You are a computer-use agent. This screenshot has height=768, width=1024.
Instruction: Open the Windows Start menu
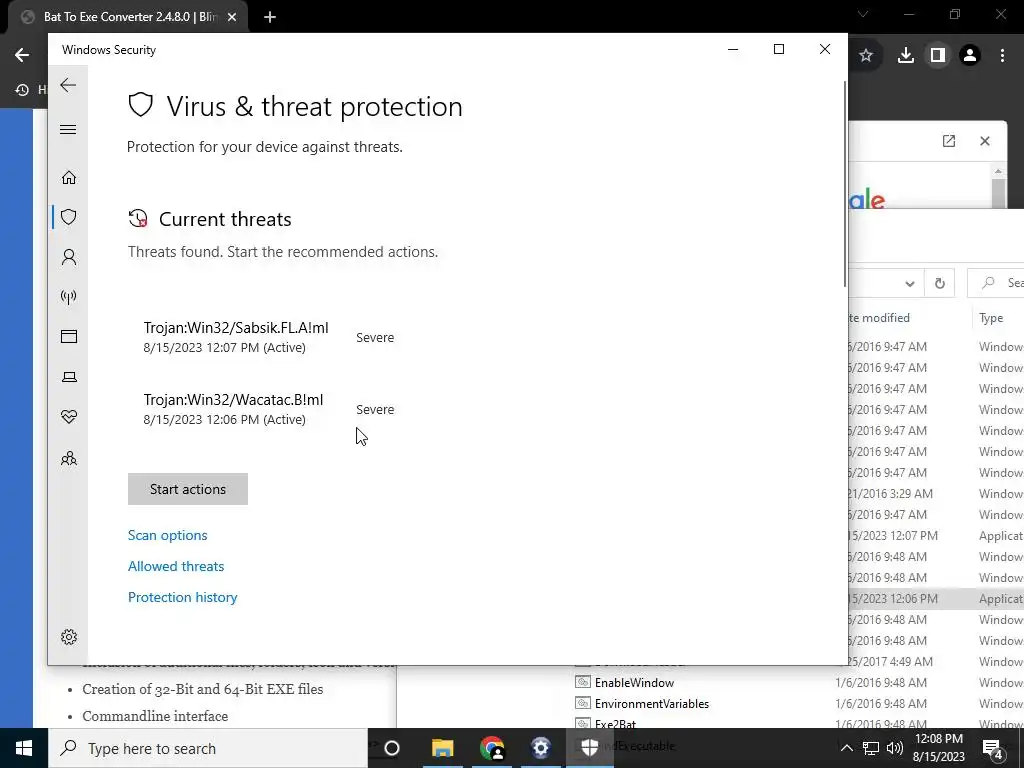click(24, 748)
